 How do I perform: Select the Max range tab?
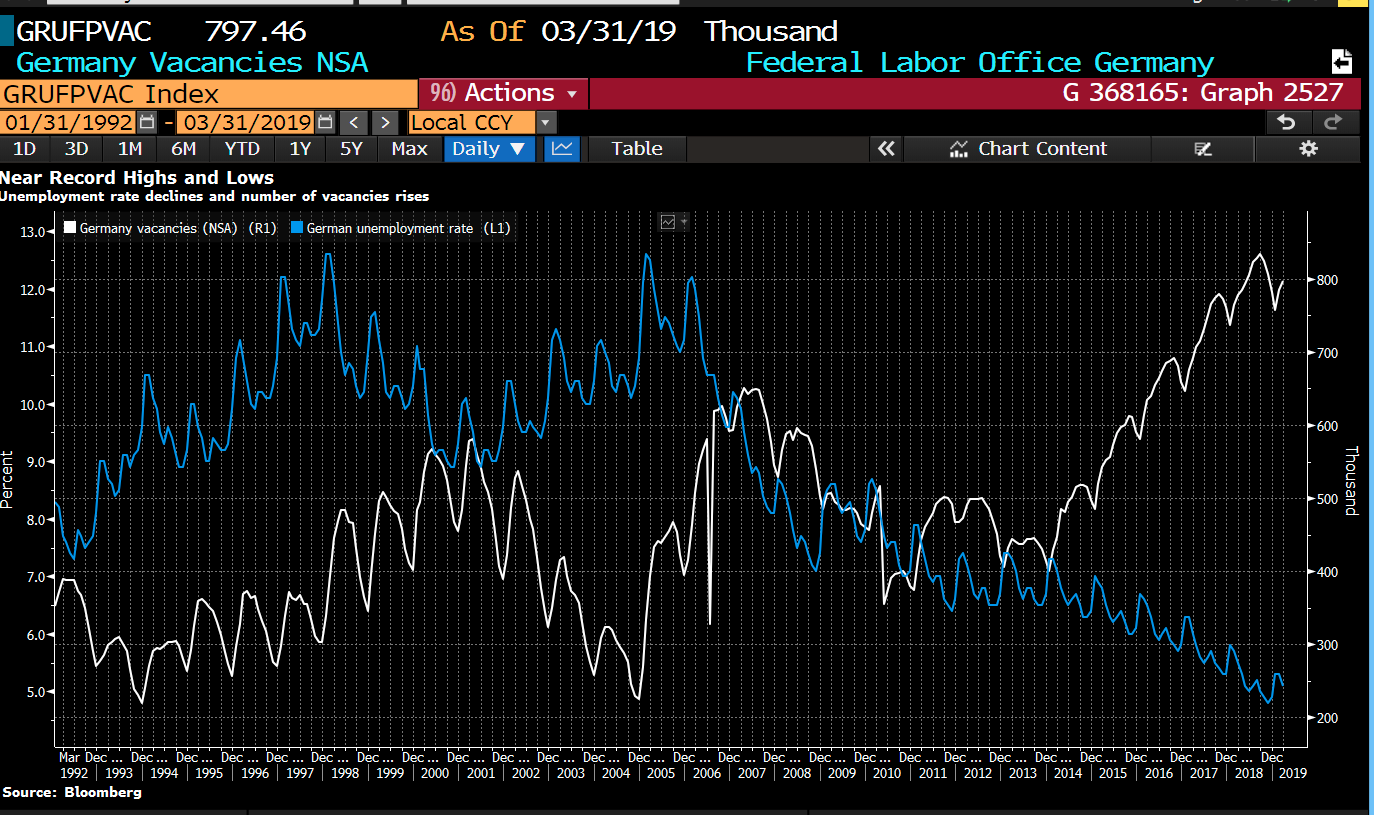coord(410,149)
